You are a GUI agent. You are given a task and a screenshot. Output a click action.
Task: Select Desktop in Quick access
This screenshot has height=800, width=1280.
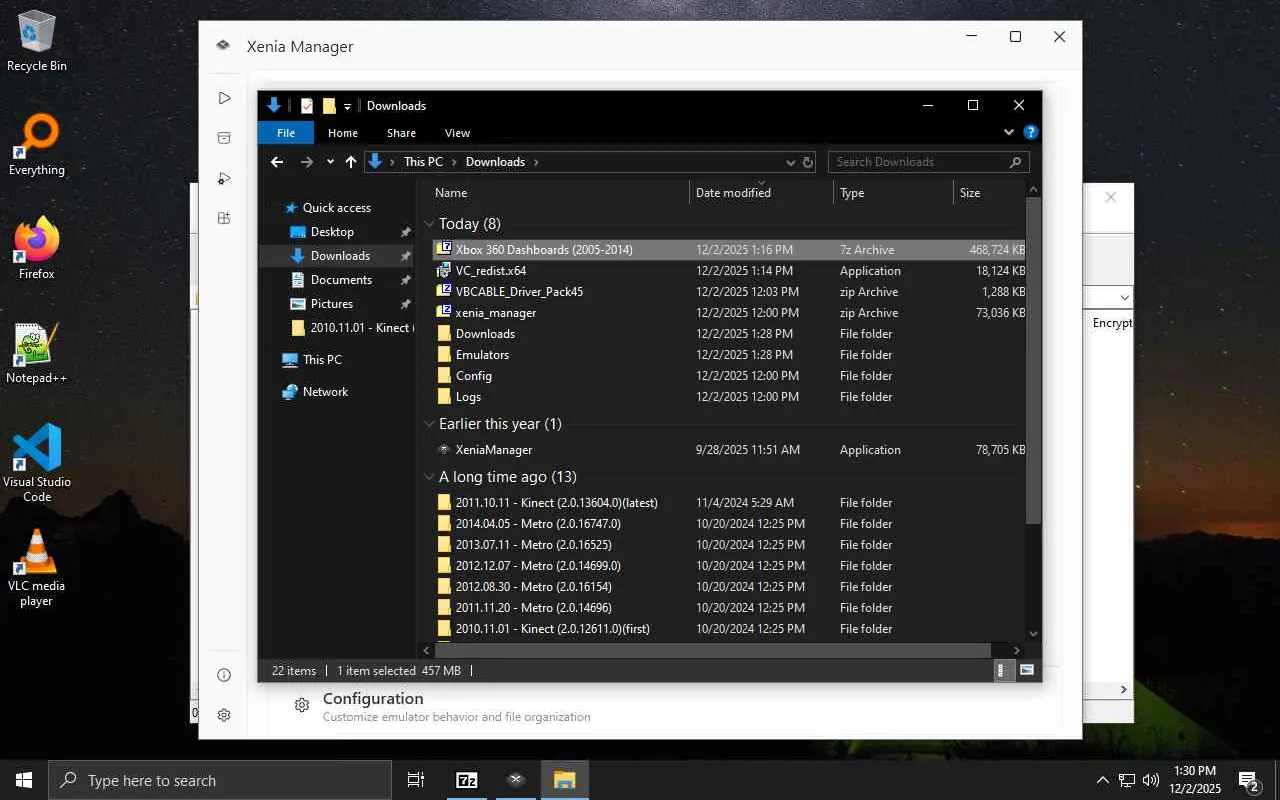(332, 232)
